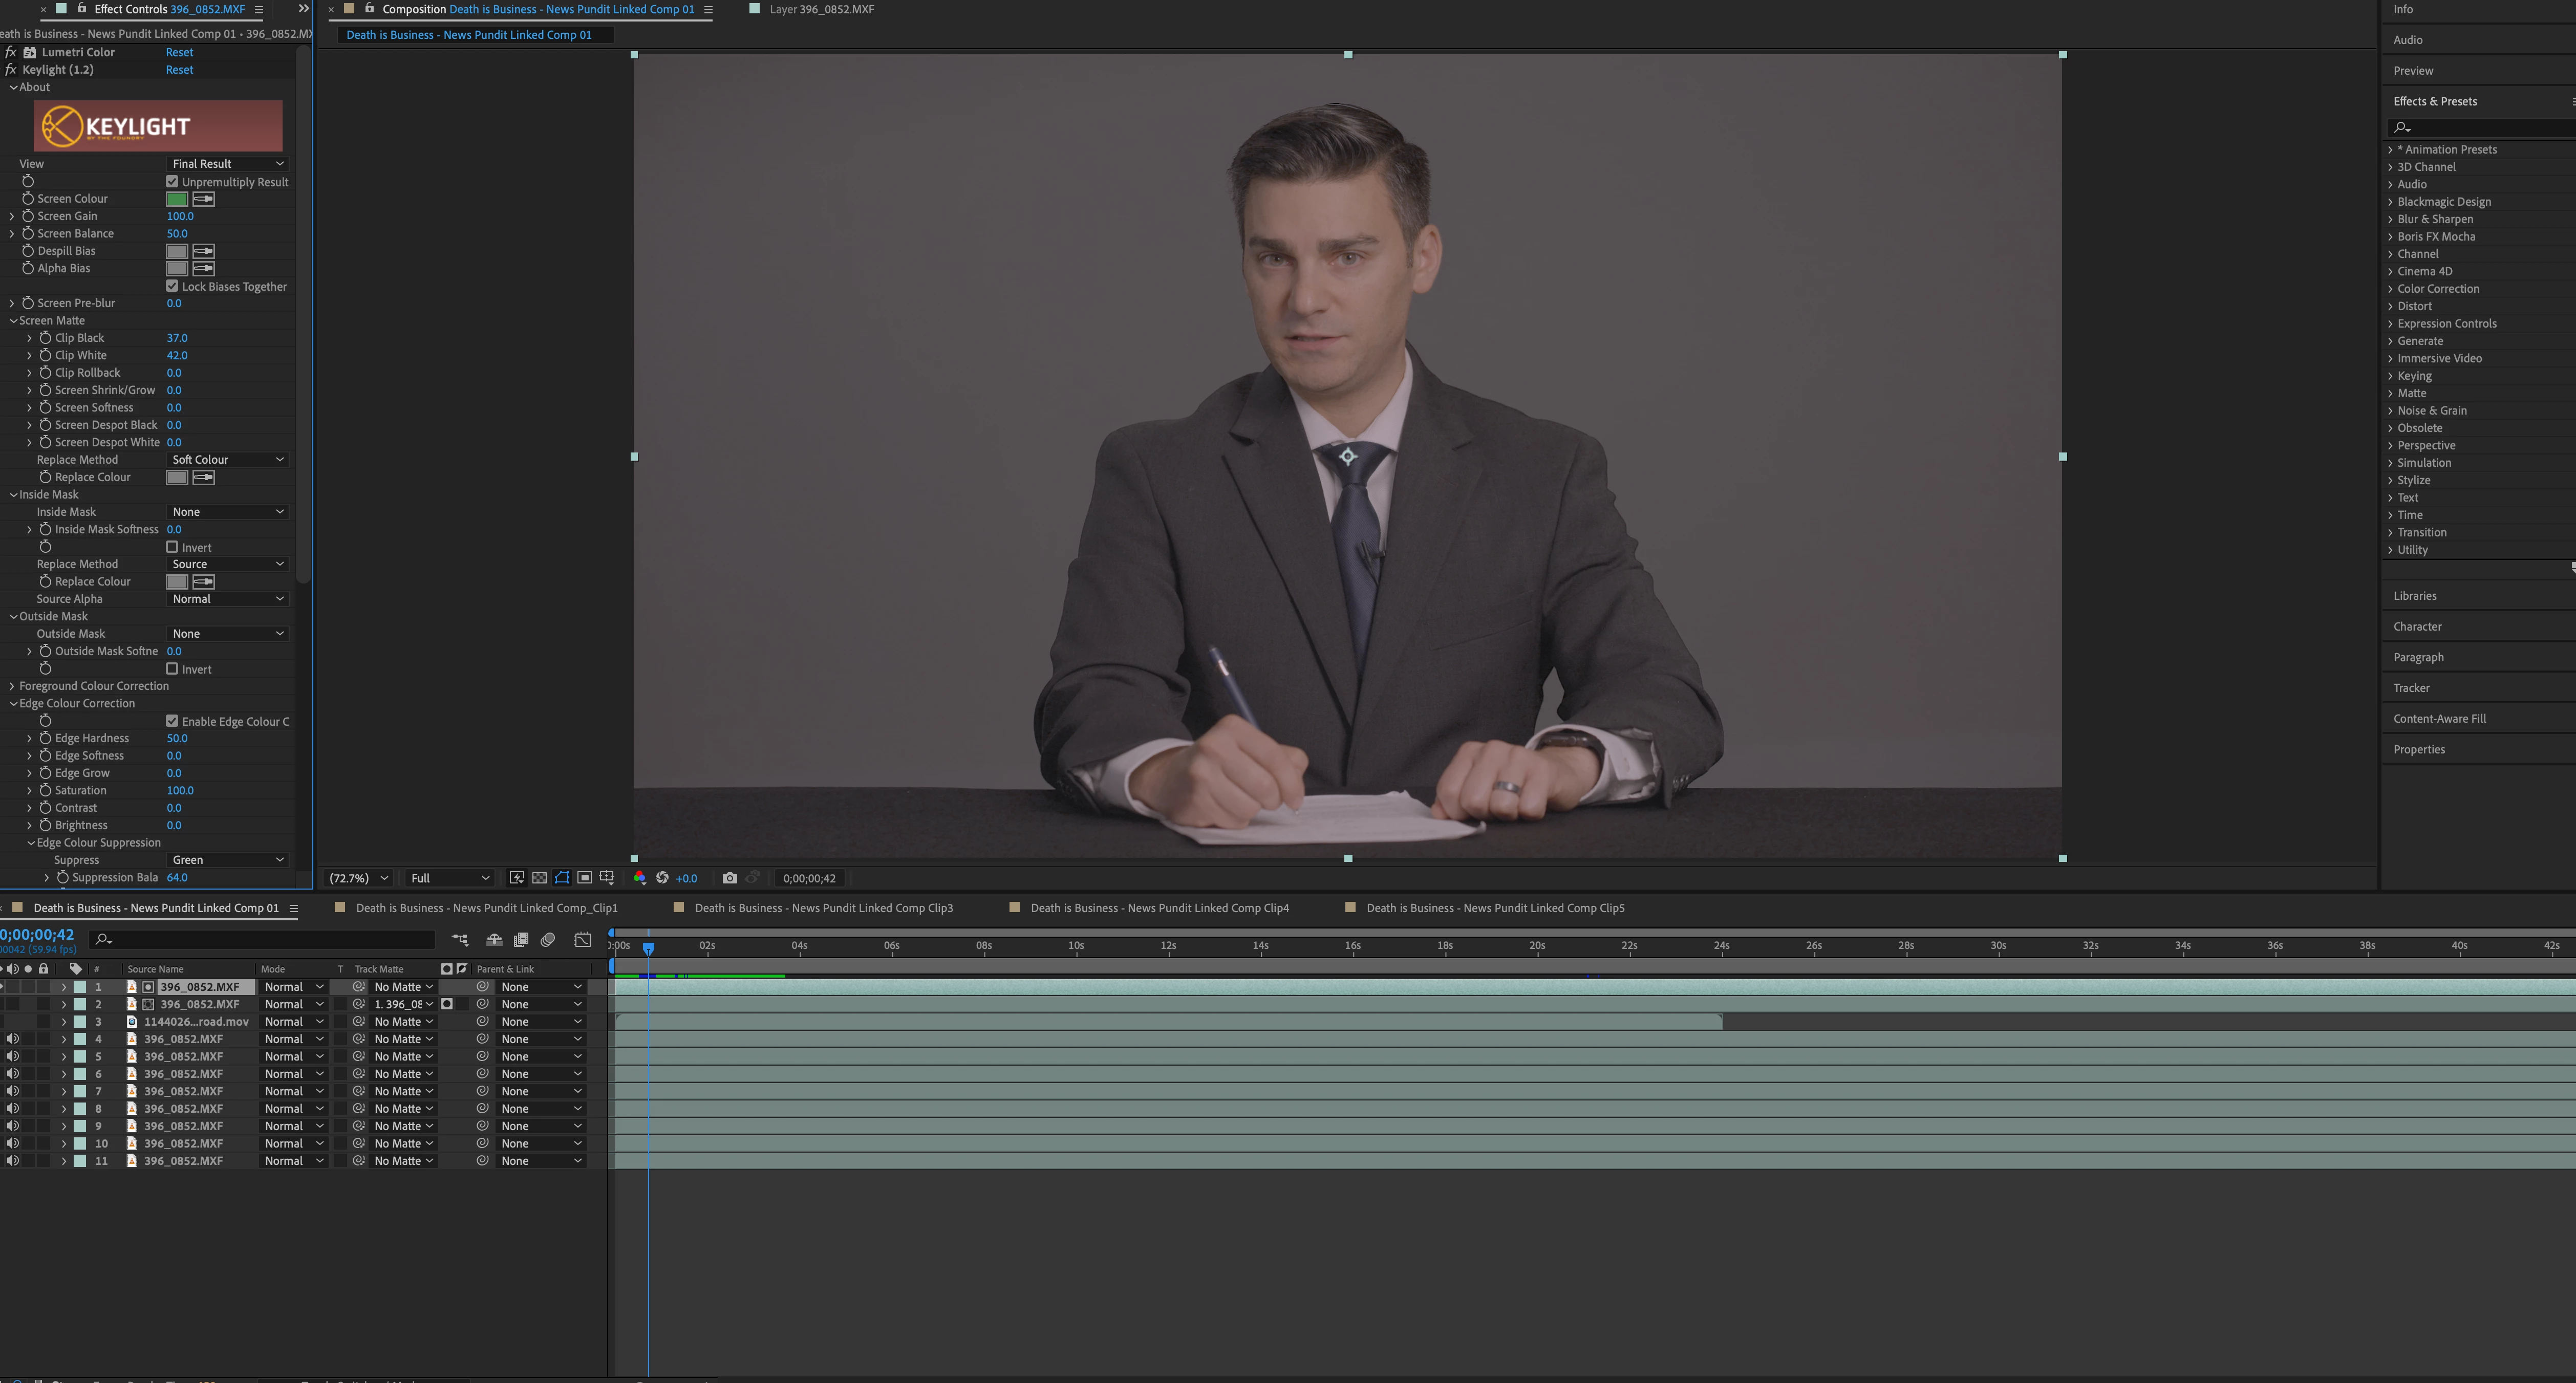The width and height of the screenshot is (2576, 1383).
Task: Uncheck Unpremultiply Result checkbox
Action: point(172,182)
